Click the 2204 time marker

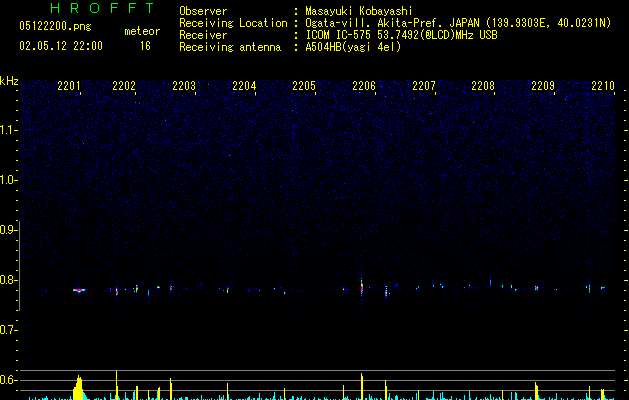pos(244,86)
